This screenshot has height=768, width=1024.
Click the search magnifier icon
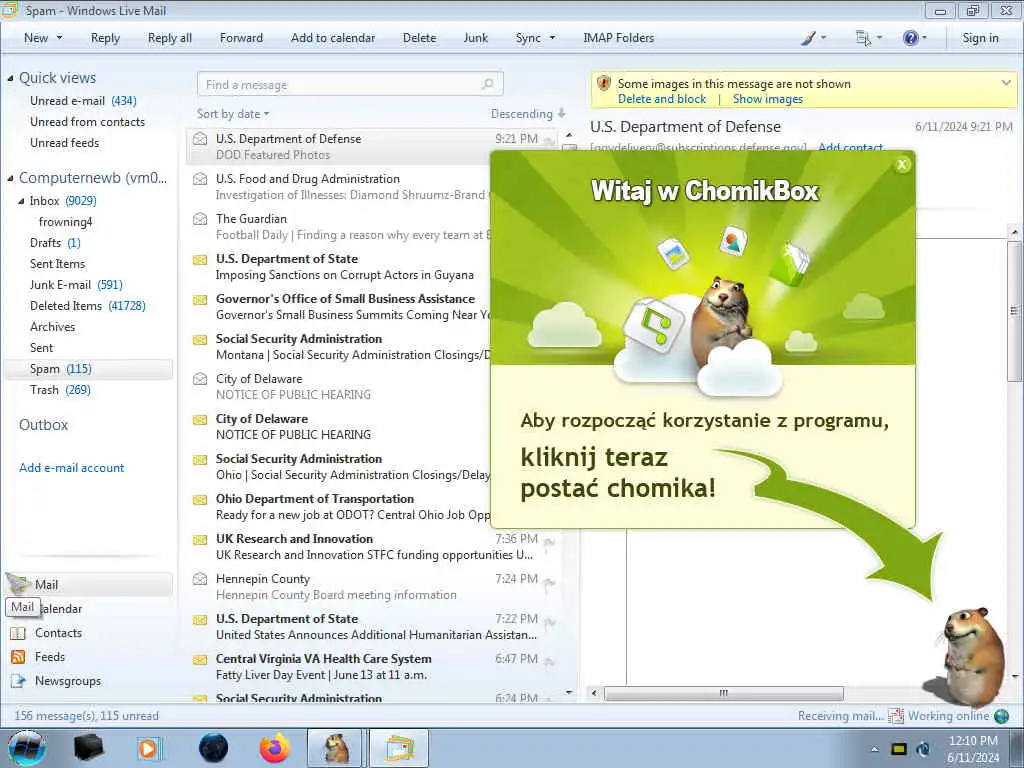(487, 84)
